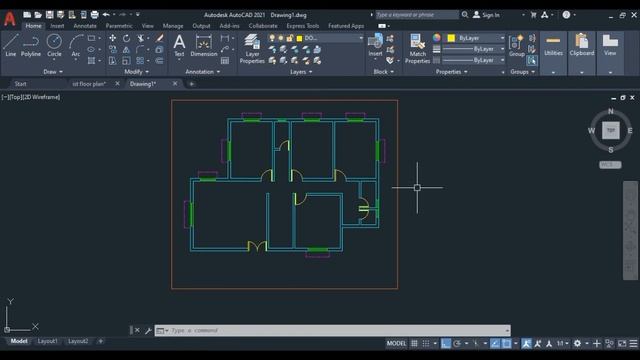Open Layer Properties manager
This screenshot has width=640, height=360.
point(252,49)
